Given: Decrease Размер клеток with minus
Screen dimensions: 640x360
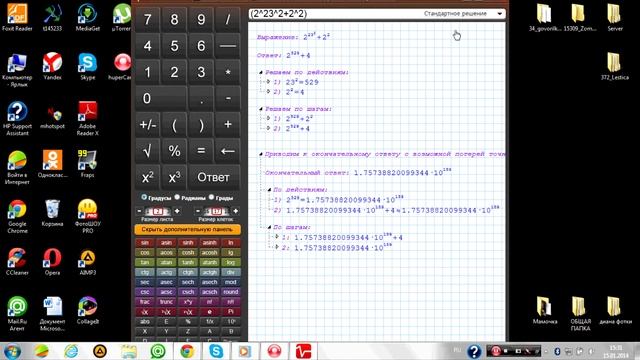Looking at the screenshot, I should 198,211.
